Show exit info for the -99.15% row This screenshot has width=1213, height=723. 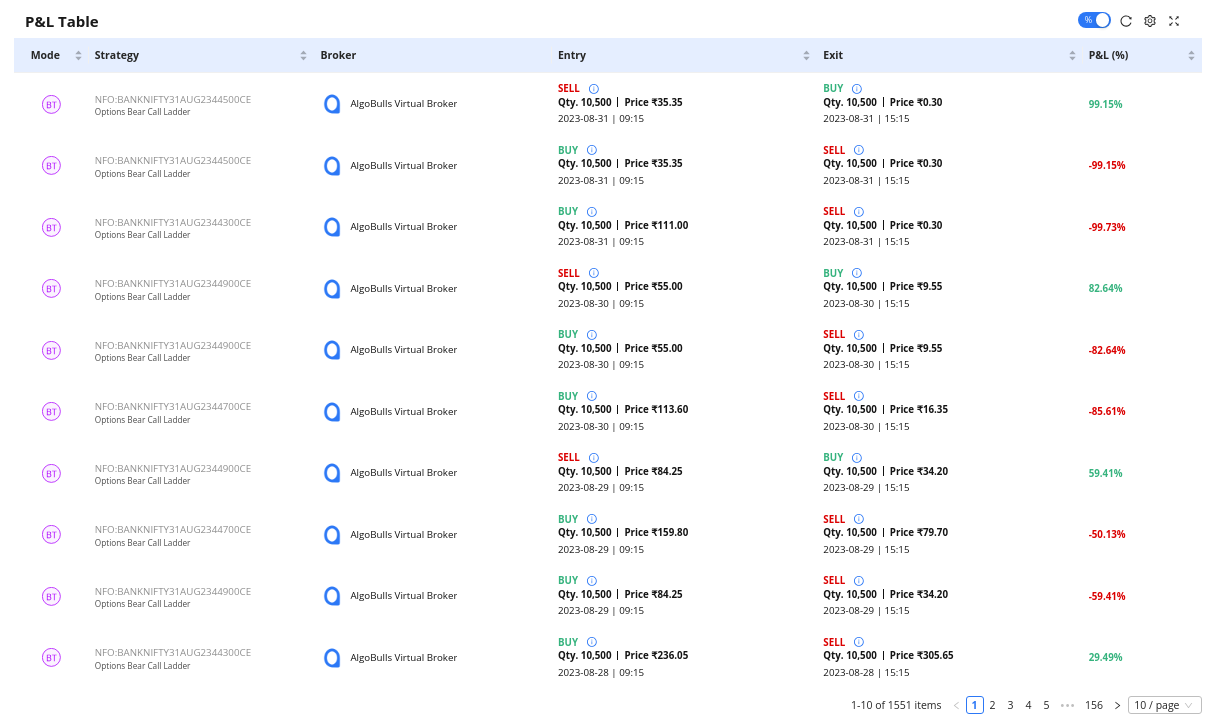click(860, 150)
